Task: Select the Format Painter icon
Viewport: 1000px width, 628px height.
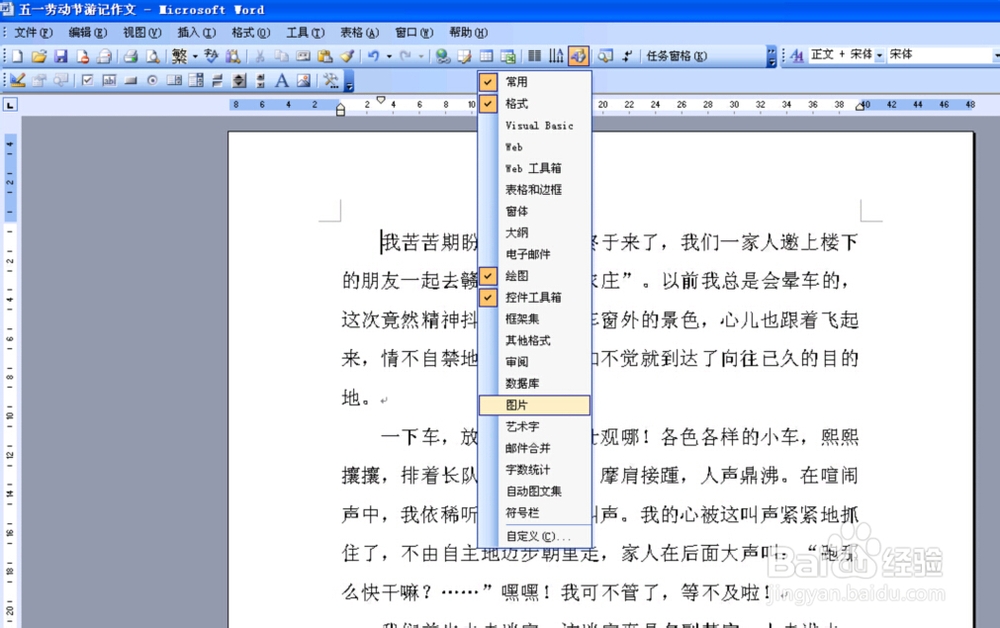Action: (347, 56)
